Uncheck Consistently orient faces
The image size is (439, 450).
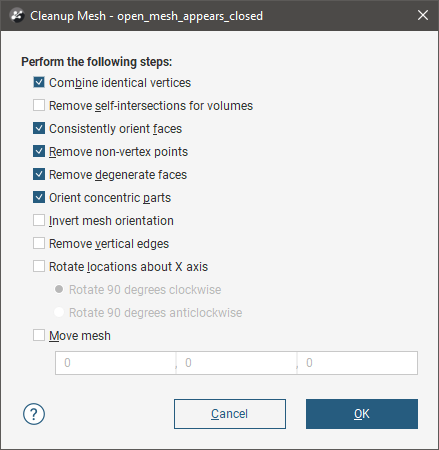pos(39,128)
